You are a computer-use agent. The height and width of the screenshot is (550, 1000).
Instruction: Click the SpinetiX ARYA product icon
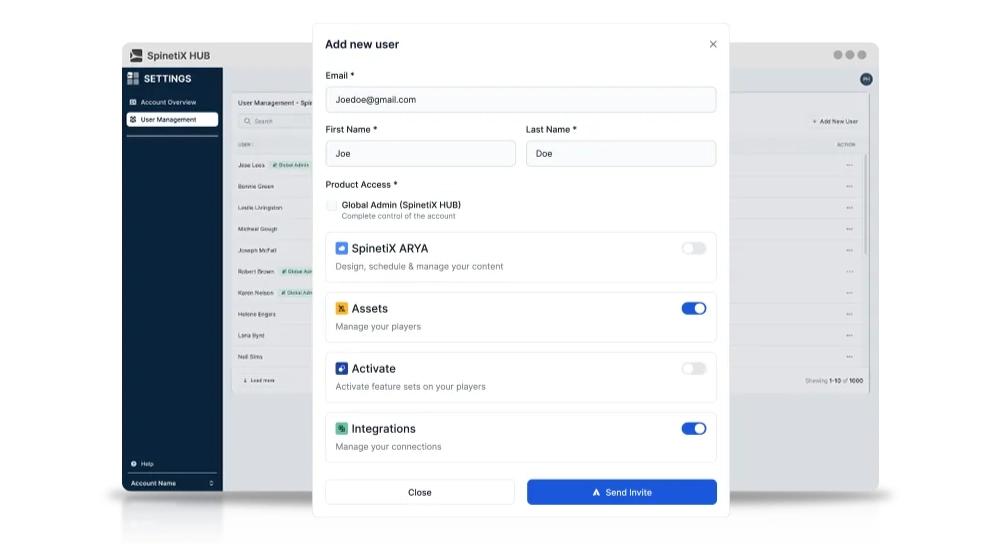342,248
